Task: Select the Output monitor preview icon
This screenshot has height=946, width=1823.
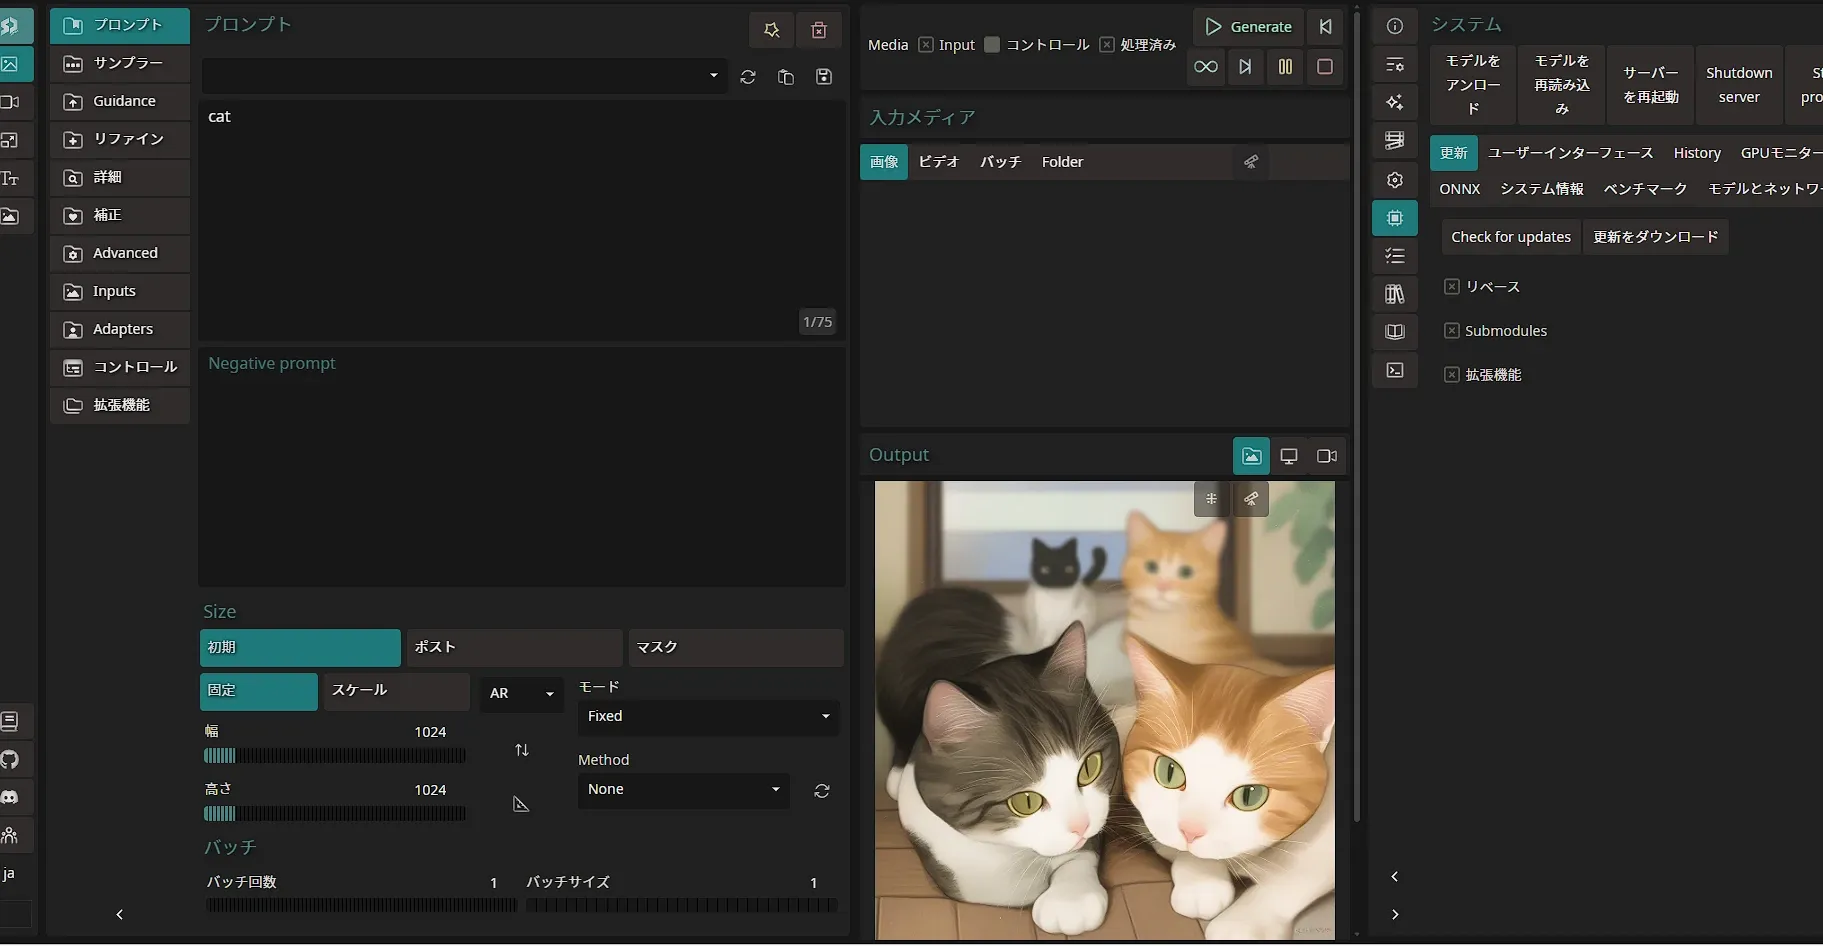Action: point(1289,456)
